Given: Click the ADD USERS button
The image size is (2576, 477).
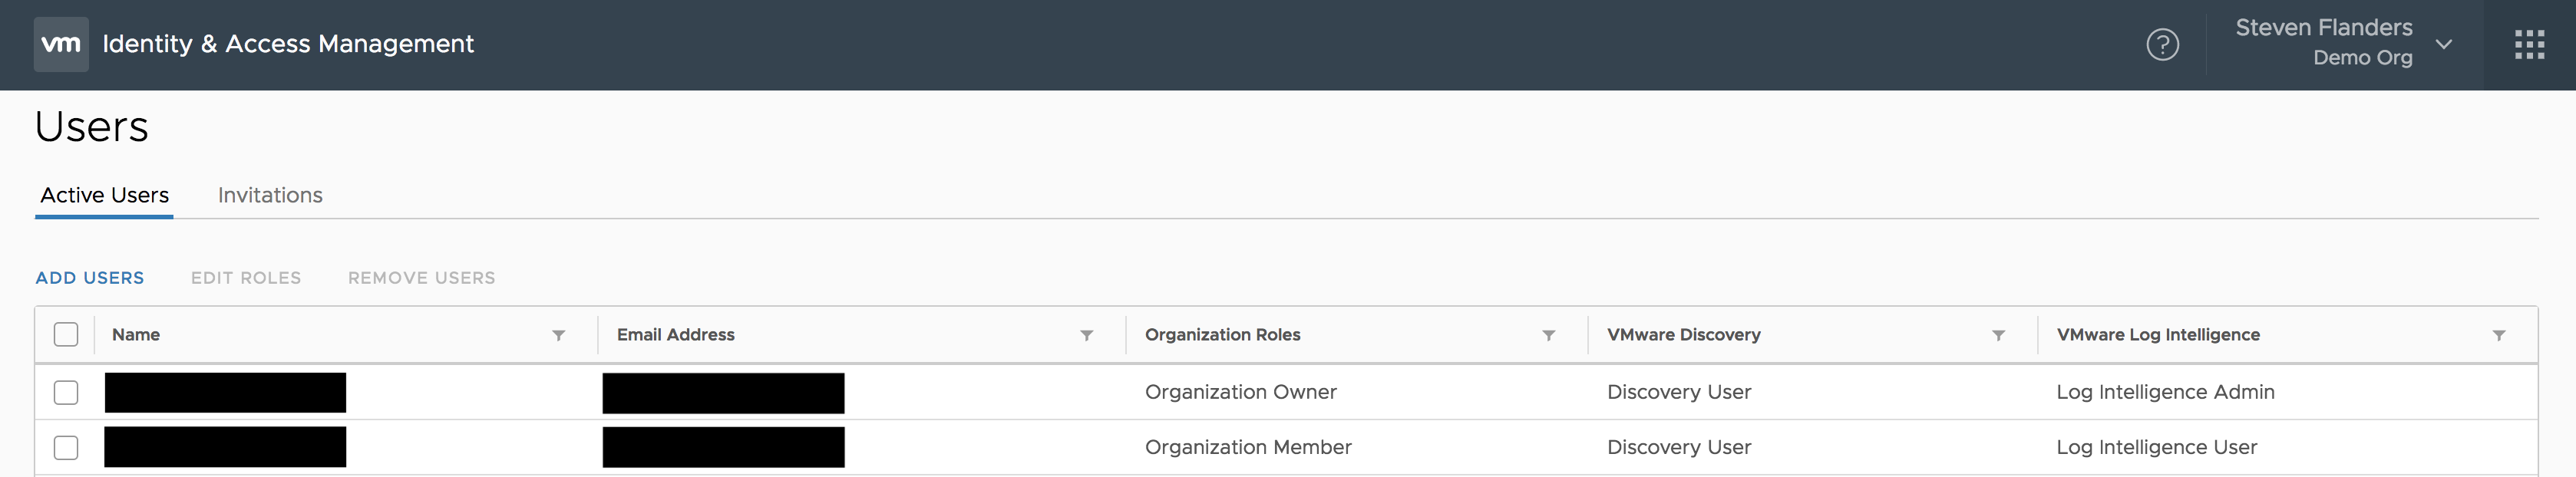Looking at the screenshot, I should [x=90, y=278].
